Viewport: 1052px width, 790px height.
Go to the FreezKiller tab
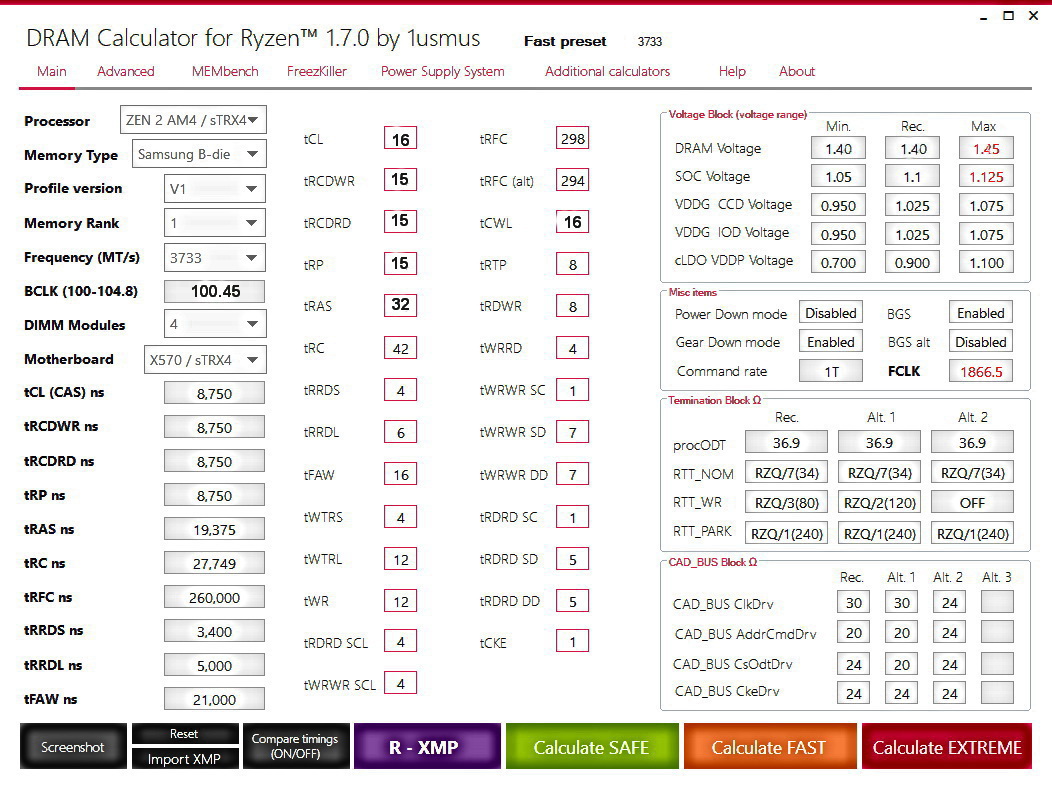click(x=317, y=71)
